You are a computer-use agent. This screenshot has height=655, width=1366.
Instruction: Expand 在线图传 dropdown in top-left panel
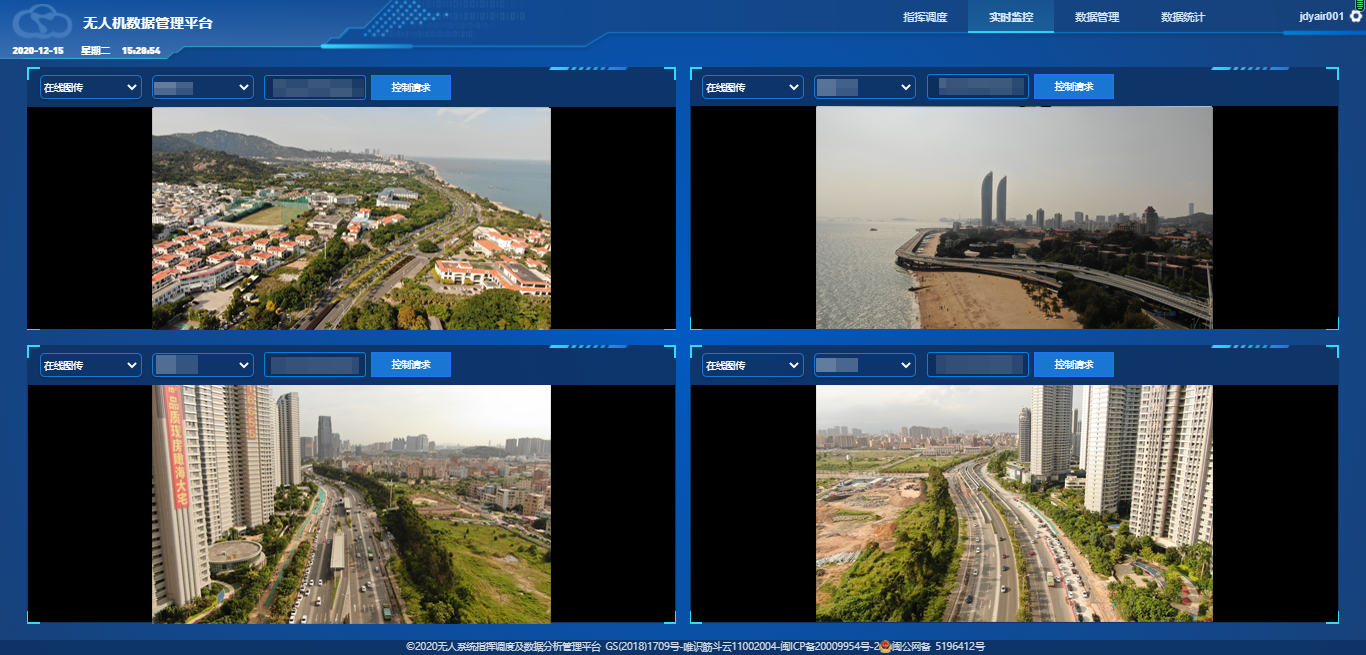coord(90,88)
